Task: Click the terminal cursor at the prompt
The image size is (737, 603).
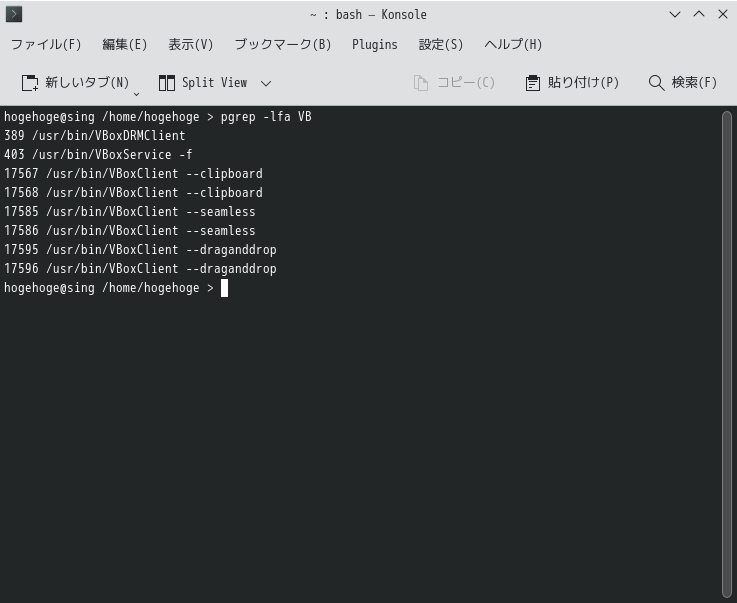Action: click(x=224, y=288)
